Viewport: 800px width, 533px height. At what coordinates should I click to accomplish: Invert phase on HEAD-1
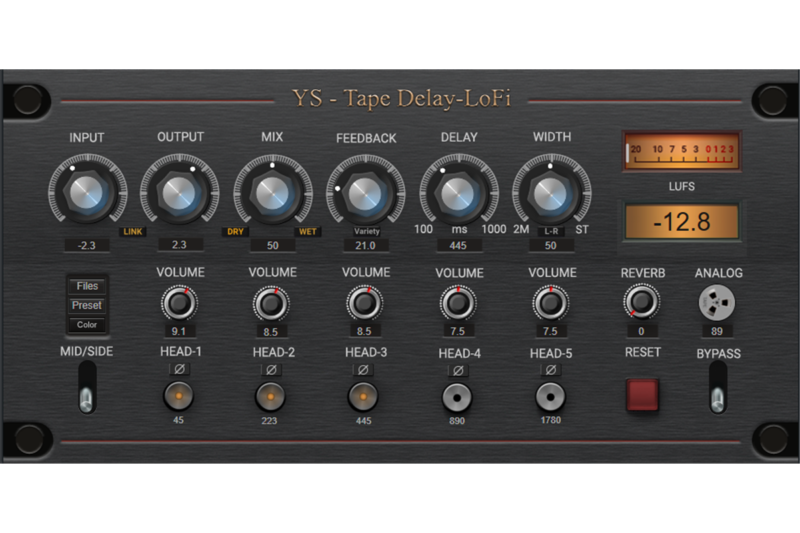[x=178, y=369]
